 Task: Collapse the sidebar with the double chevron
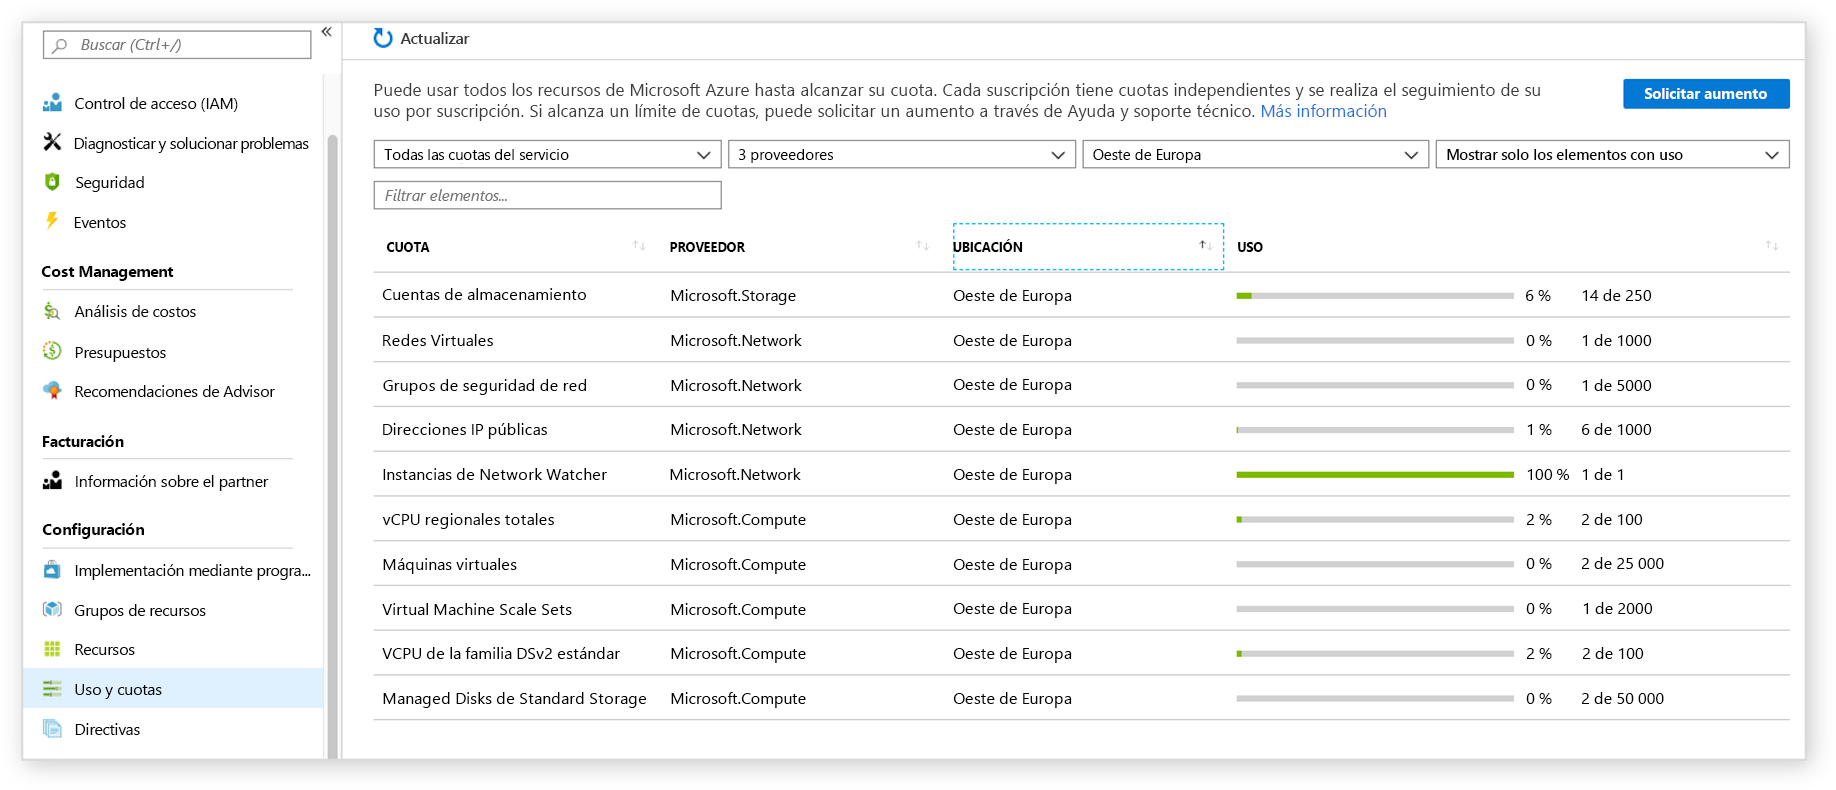click(326, 32)
